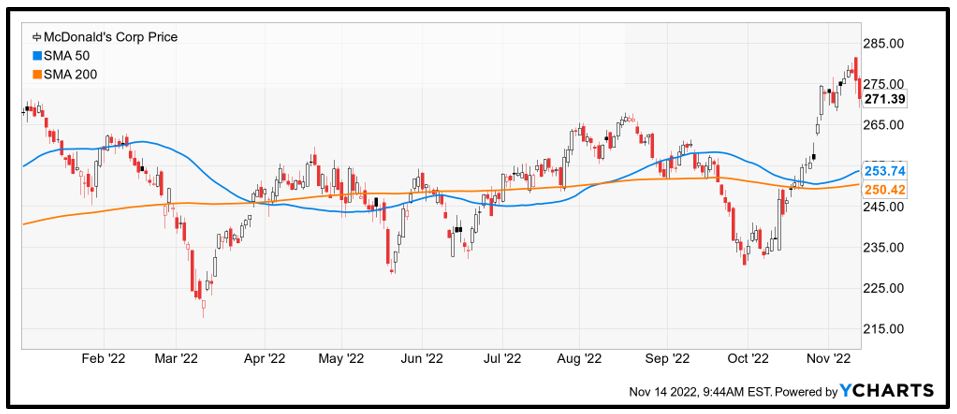Click the 245.00 y-axis label

point(884,206)
